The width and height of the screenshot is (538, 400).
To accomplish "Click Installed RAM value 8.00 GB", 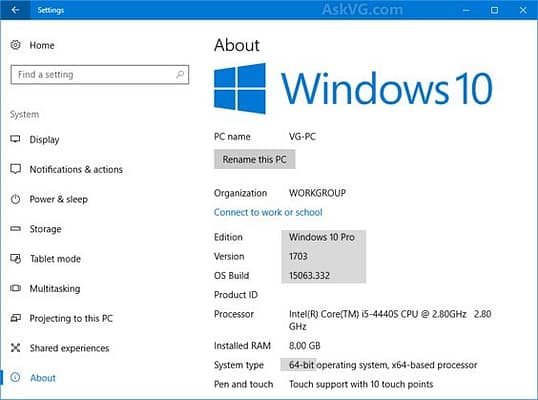I will point(305,345).
